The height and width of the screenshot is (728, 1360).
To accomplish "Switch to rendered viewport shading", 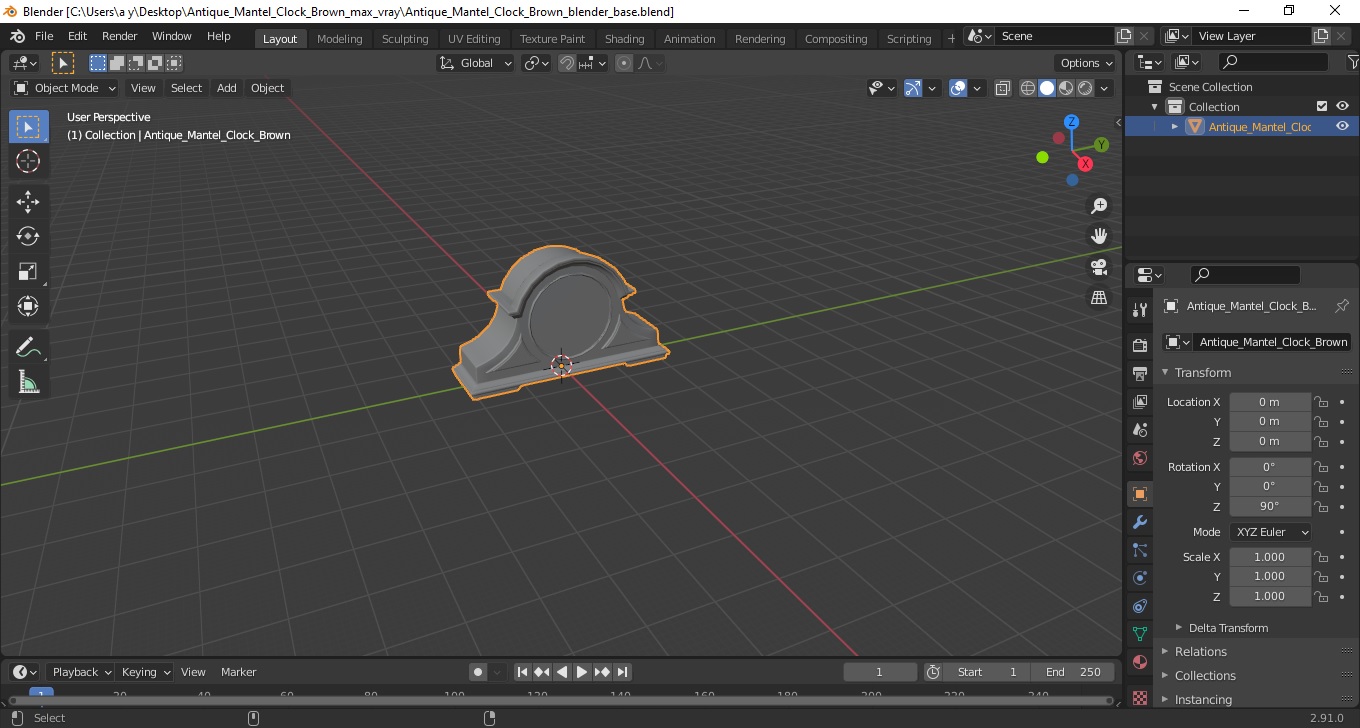I will [x=1084, y=88].
